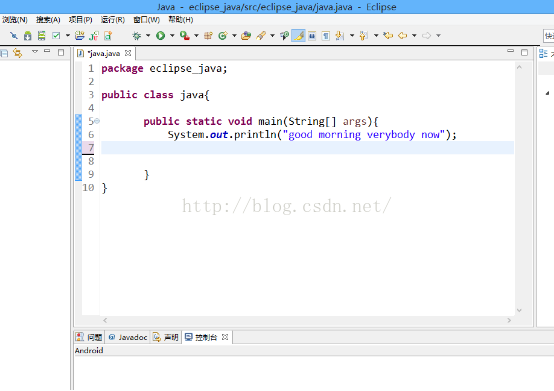Maximize the editor area

tap(524, 52)
